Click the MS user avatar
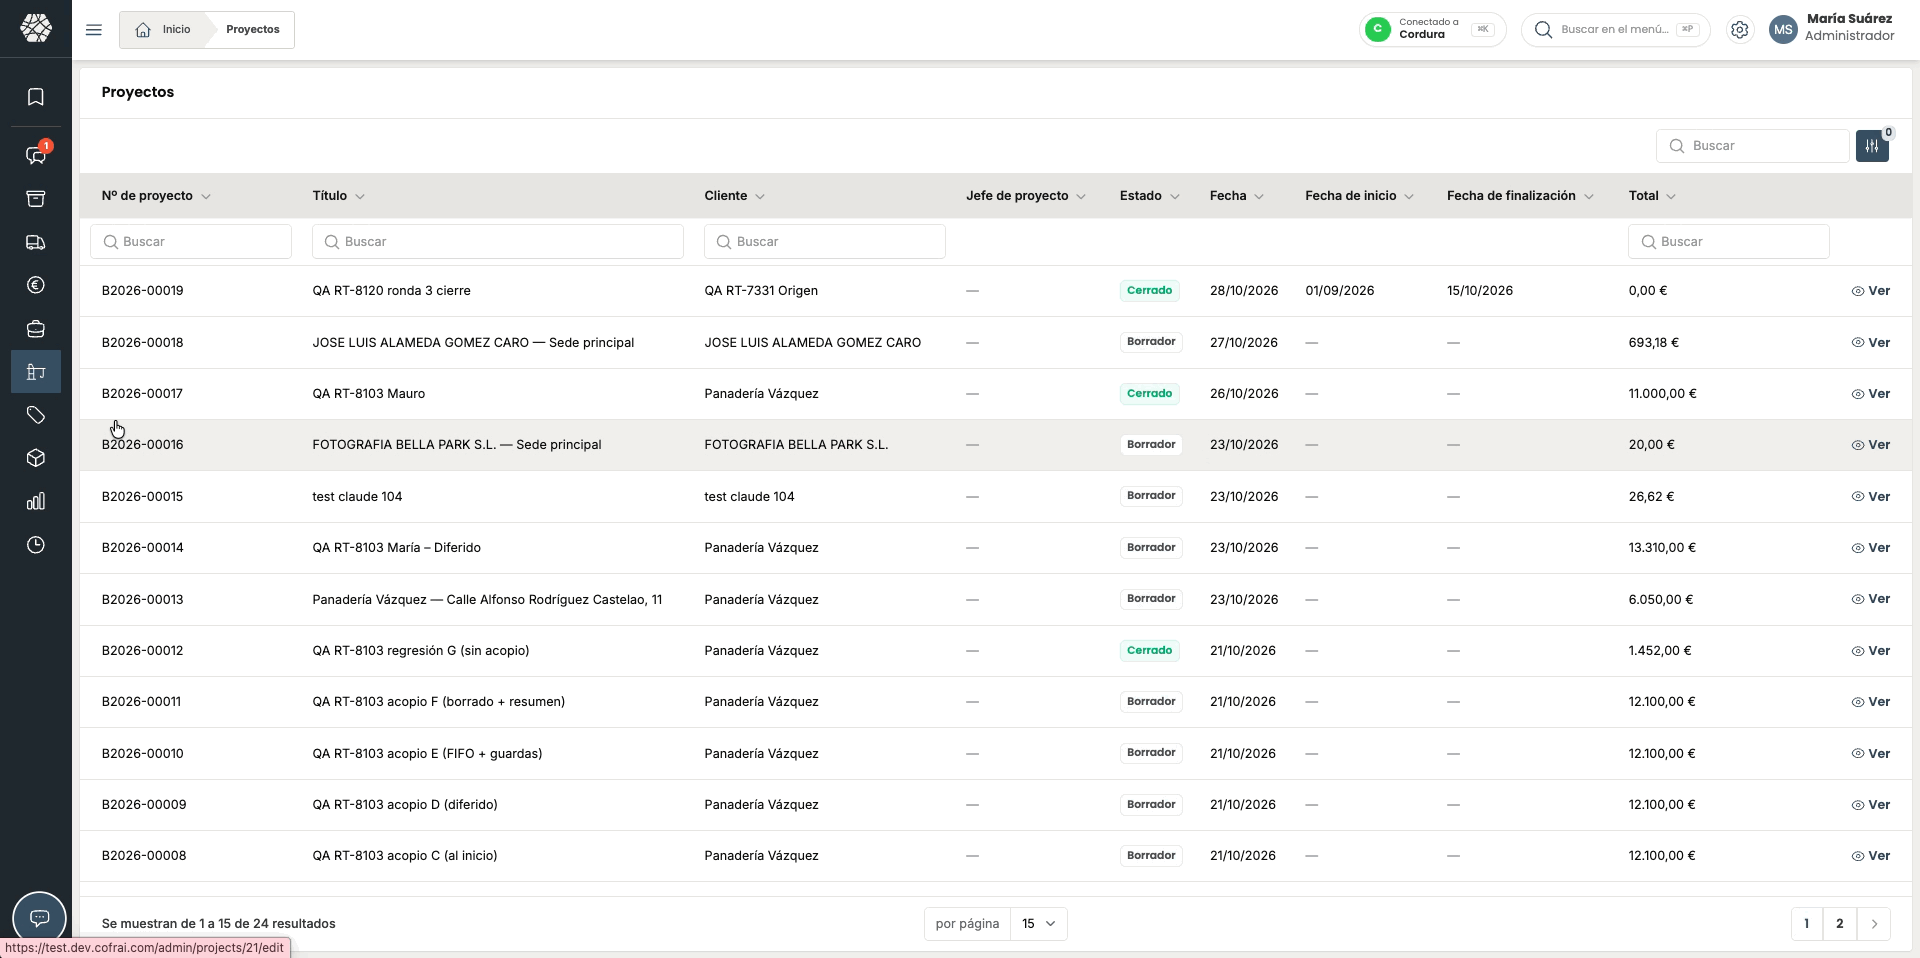 tap(1783, 30)
